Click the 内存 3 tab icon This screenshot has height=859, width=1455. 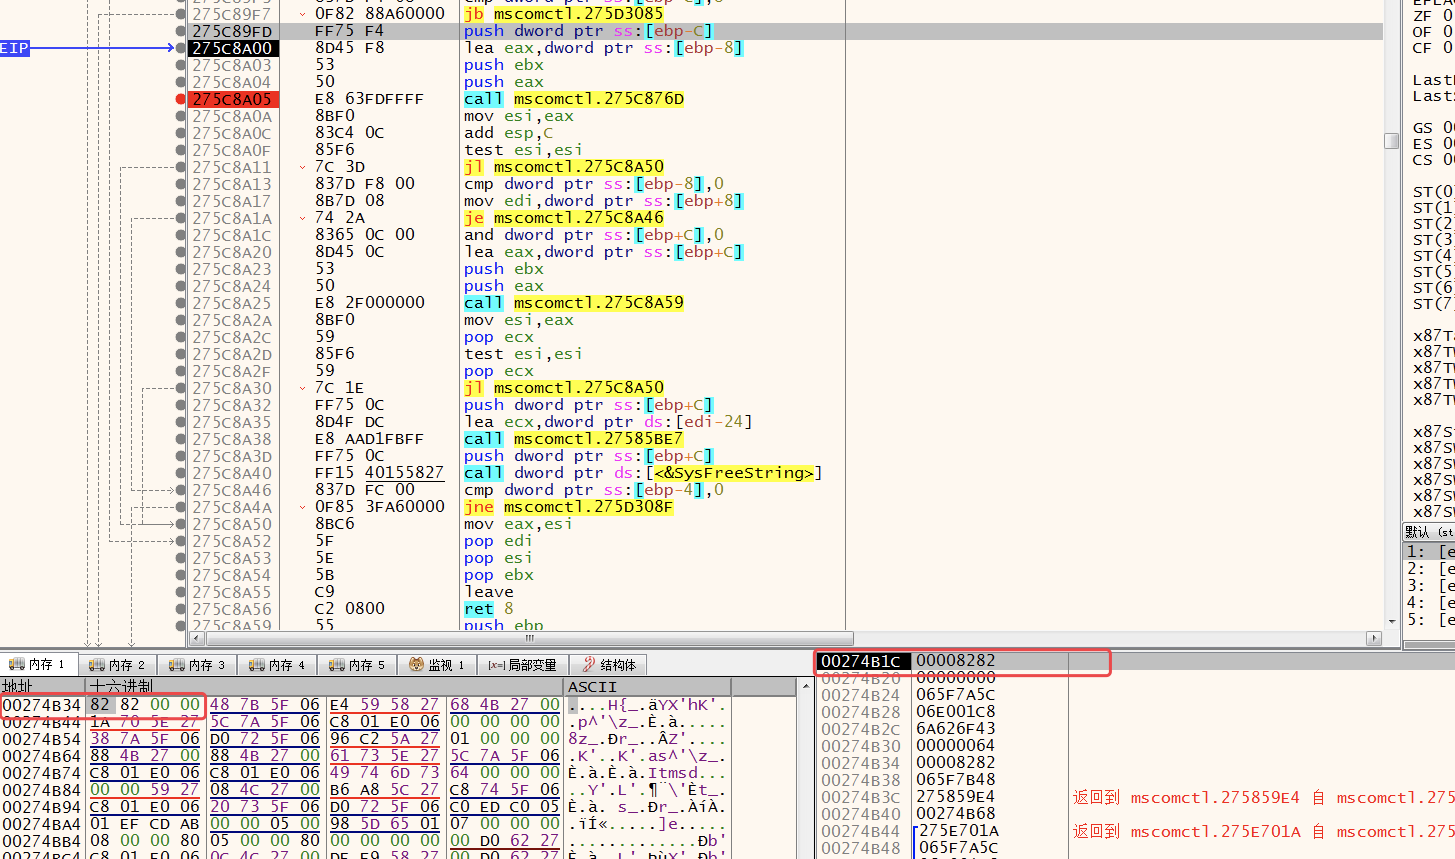coord(176,665)
